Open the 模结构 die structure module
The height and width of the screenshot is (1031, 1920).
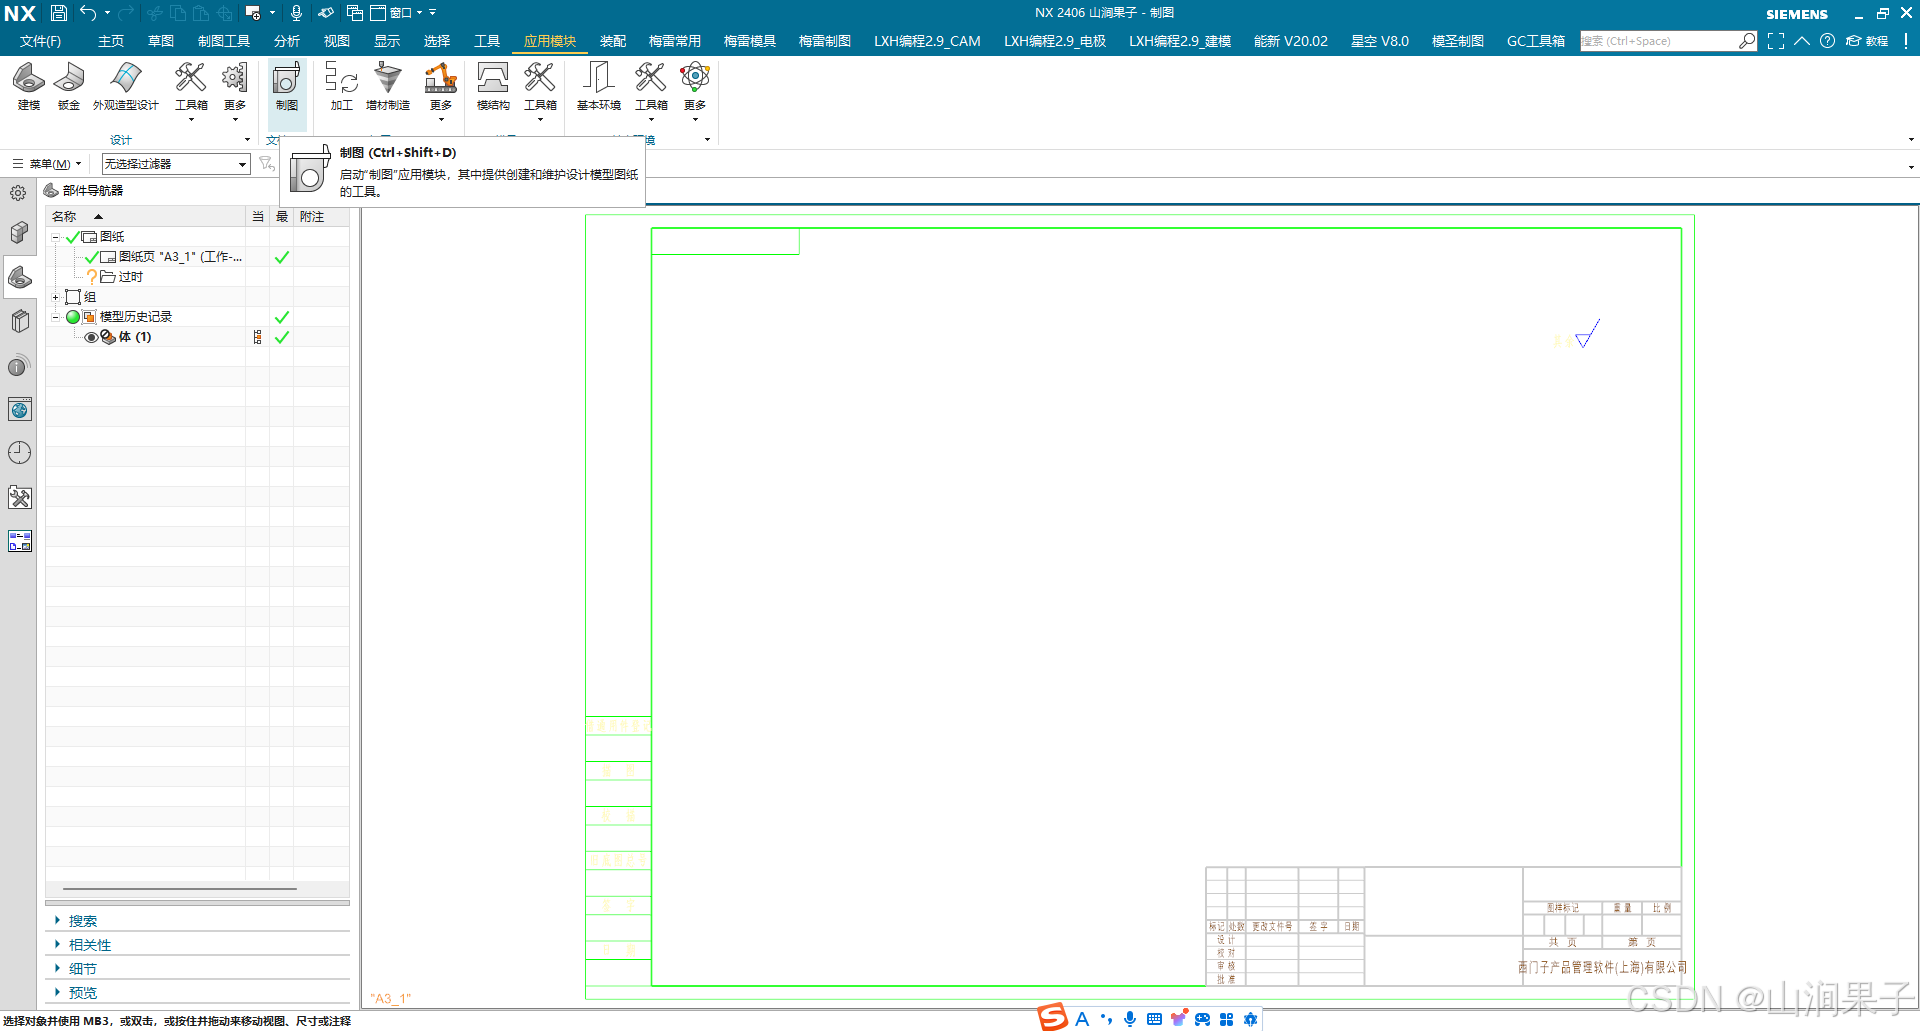coord(493,86)
